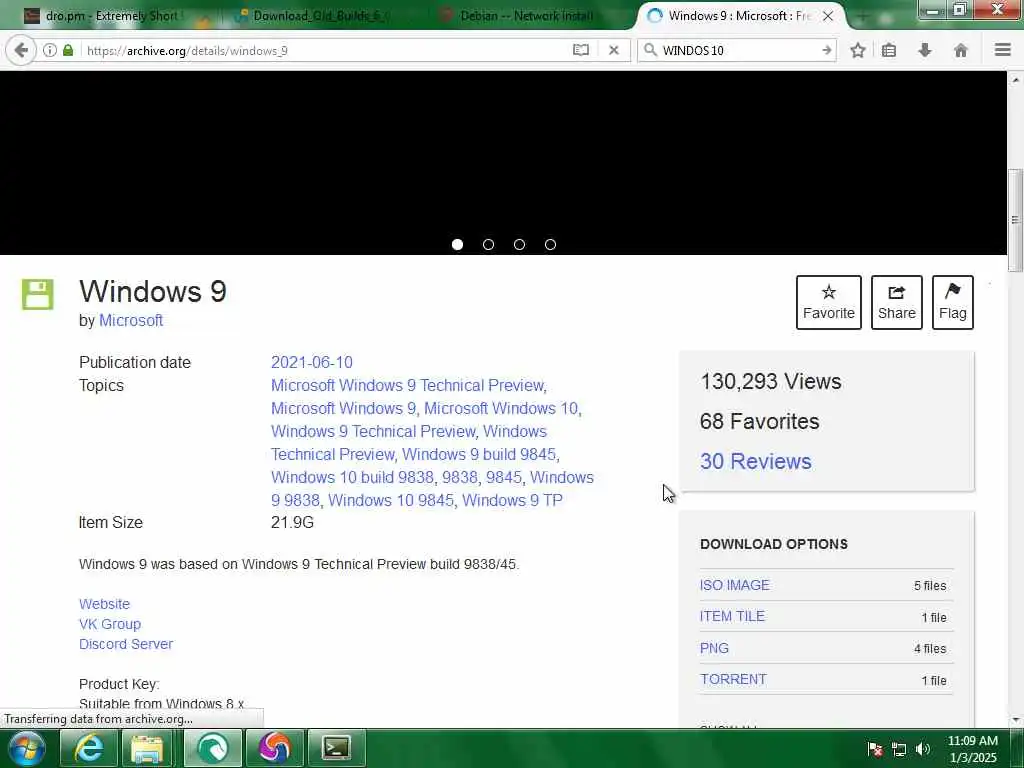Click scrollbar up arrow
The width and height of the screenshot is (1024, 768).
(1015, 80)
